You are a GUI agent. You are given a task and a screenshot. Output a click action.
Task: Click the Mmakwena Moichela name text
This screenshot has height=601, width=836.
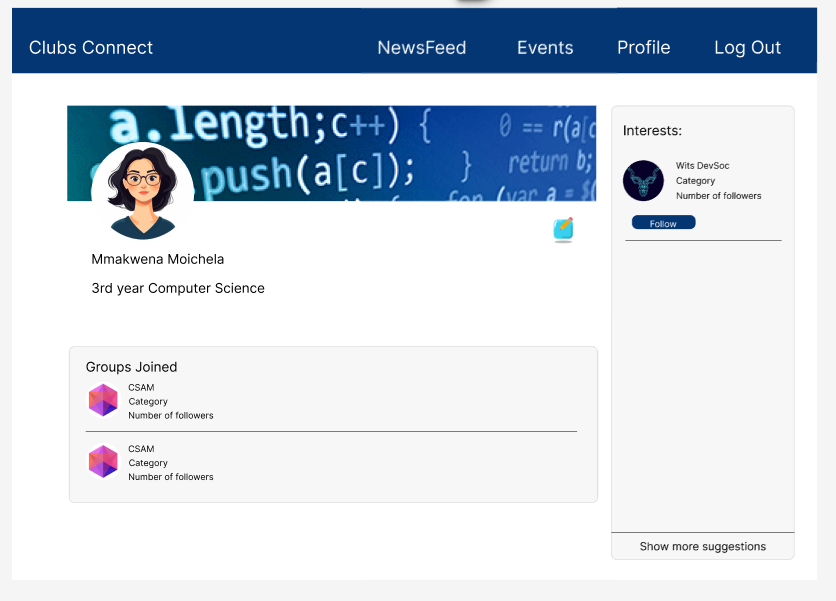(158, 259)
